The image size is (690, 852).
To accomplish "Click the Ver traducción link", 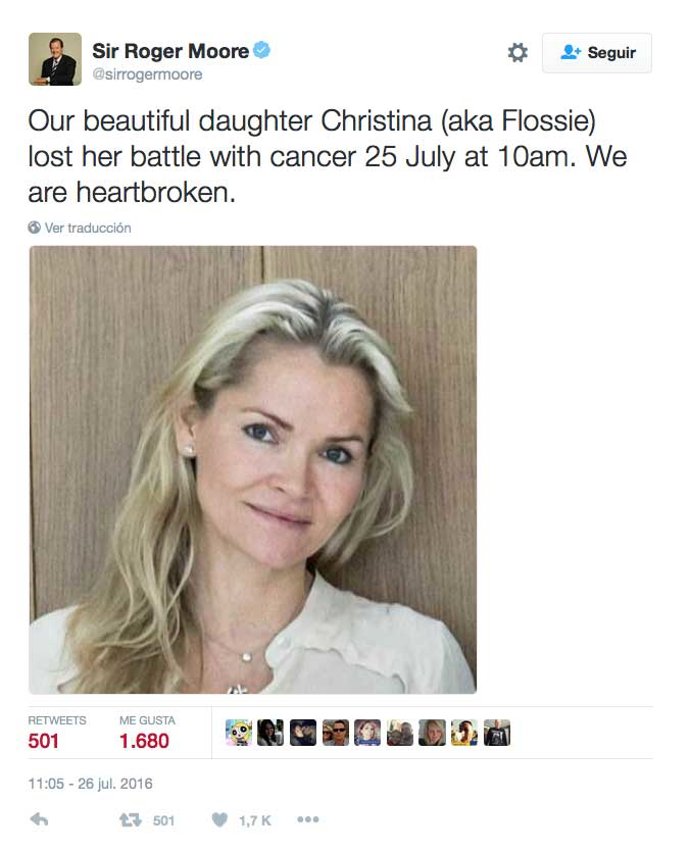I will 88,228.
